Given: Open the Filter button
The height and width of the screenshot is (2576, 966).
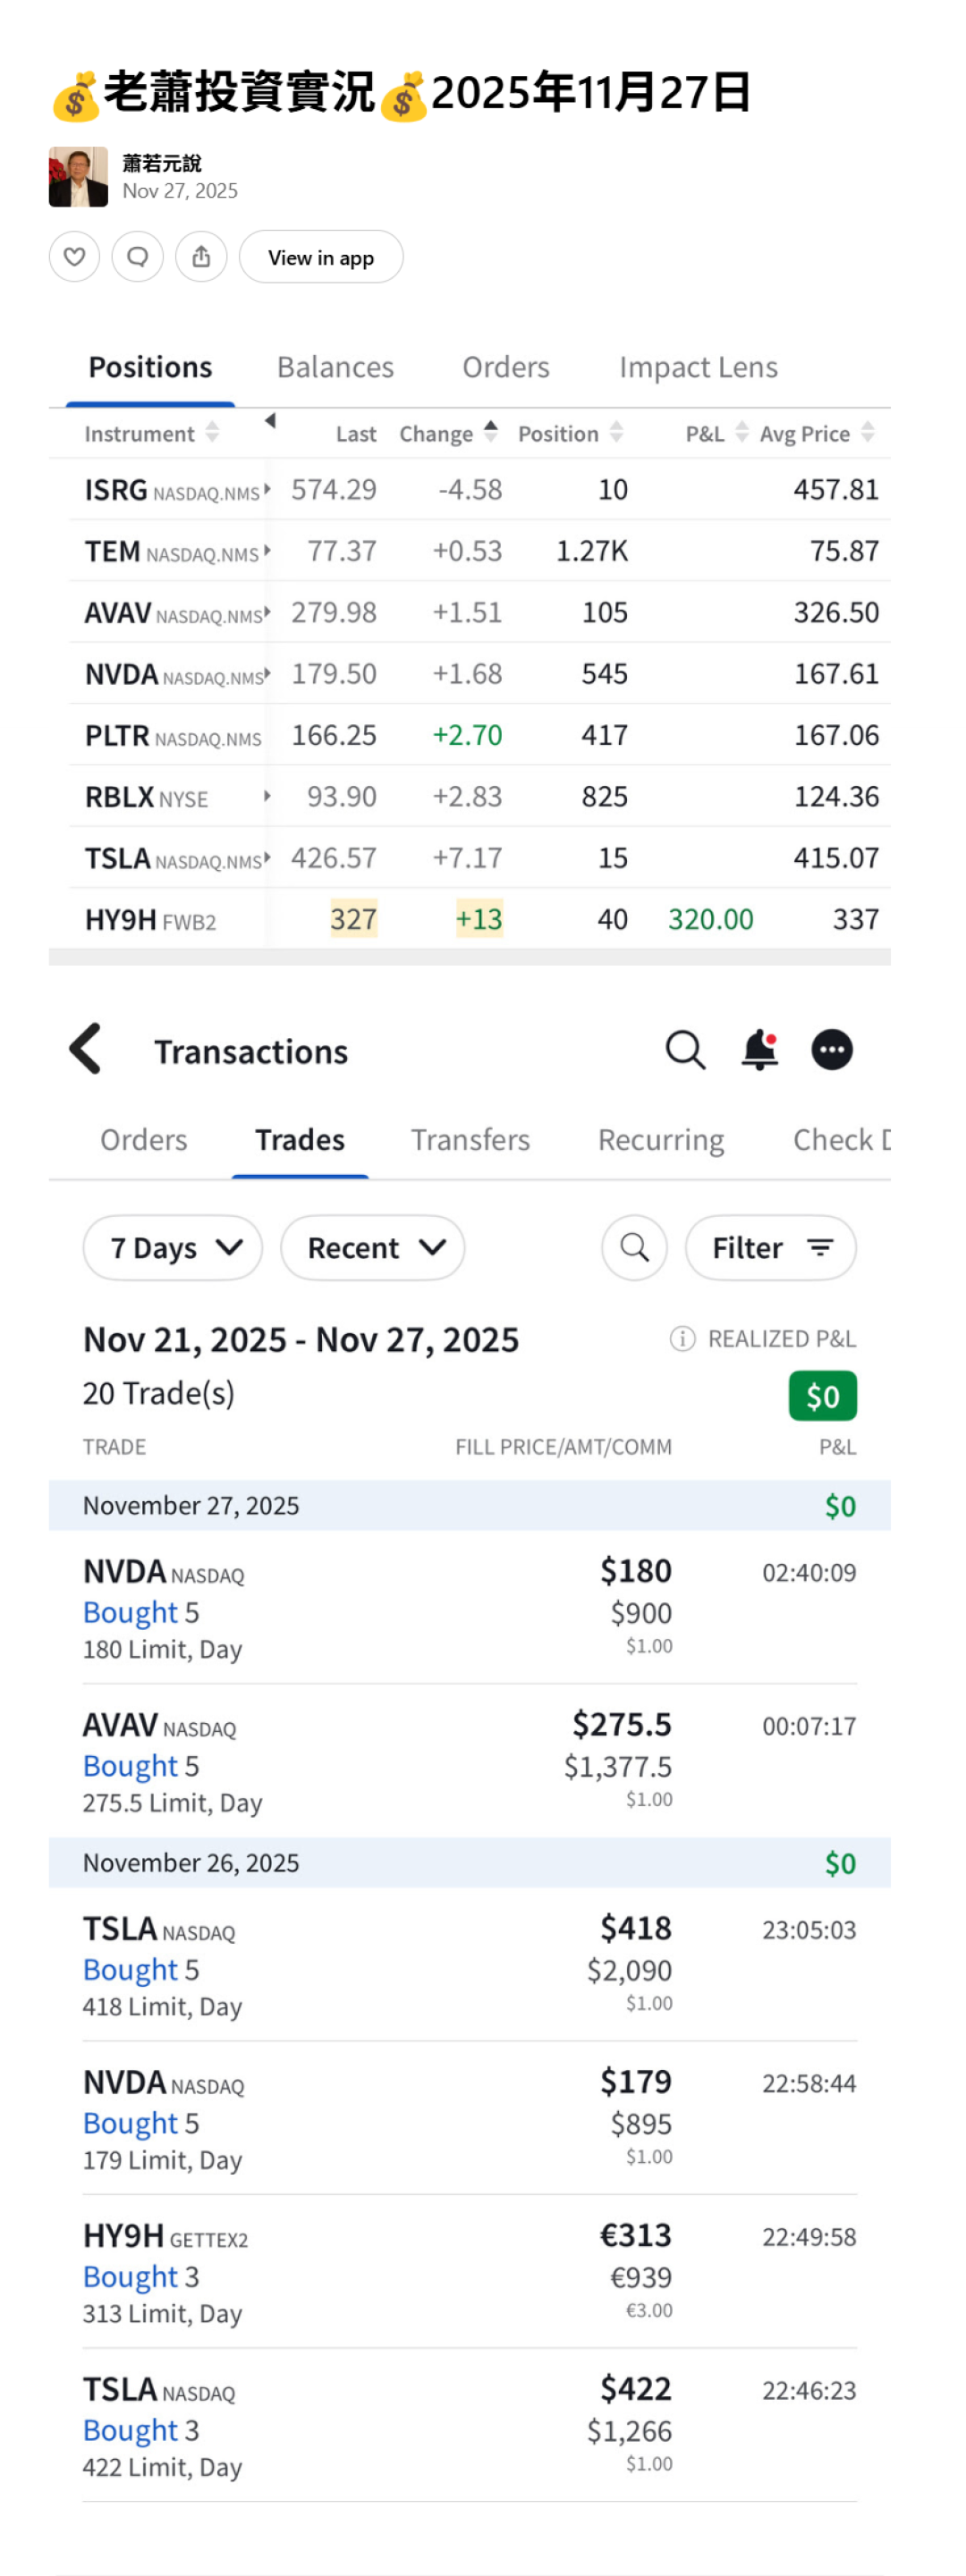Looking at the screenshot, I should tap(771, 1248).
